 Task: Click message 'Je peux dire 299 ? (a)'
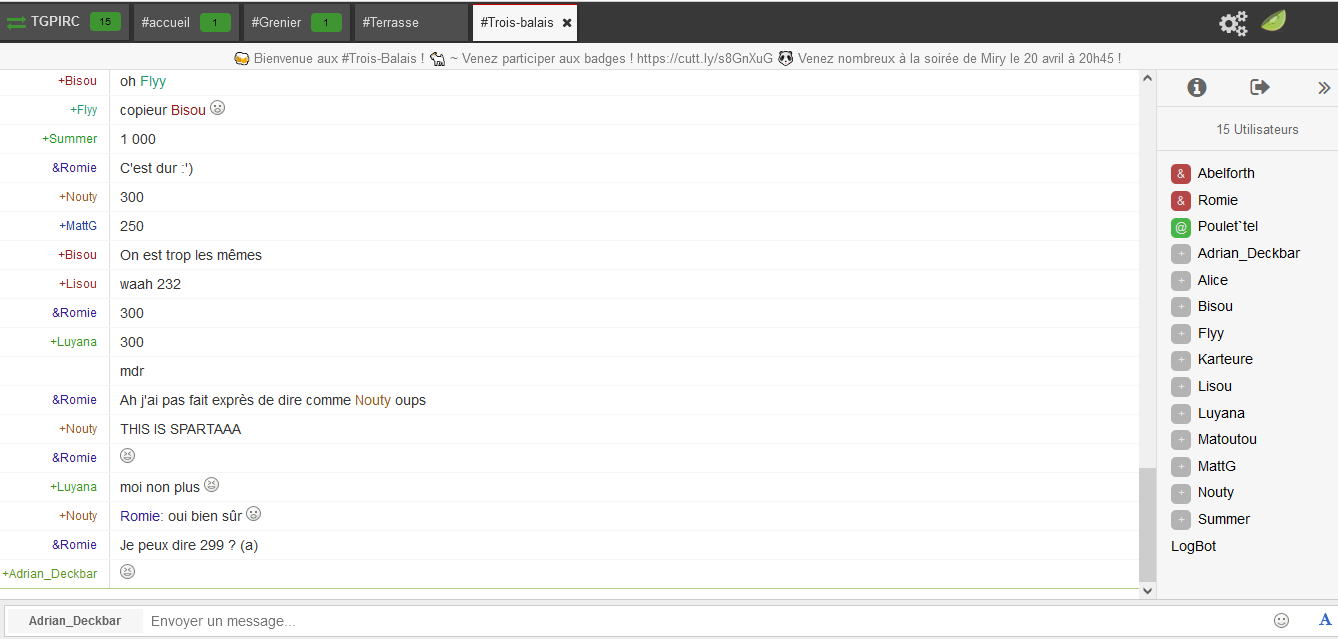[x=189, y=545]
